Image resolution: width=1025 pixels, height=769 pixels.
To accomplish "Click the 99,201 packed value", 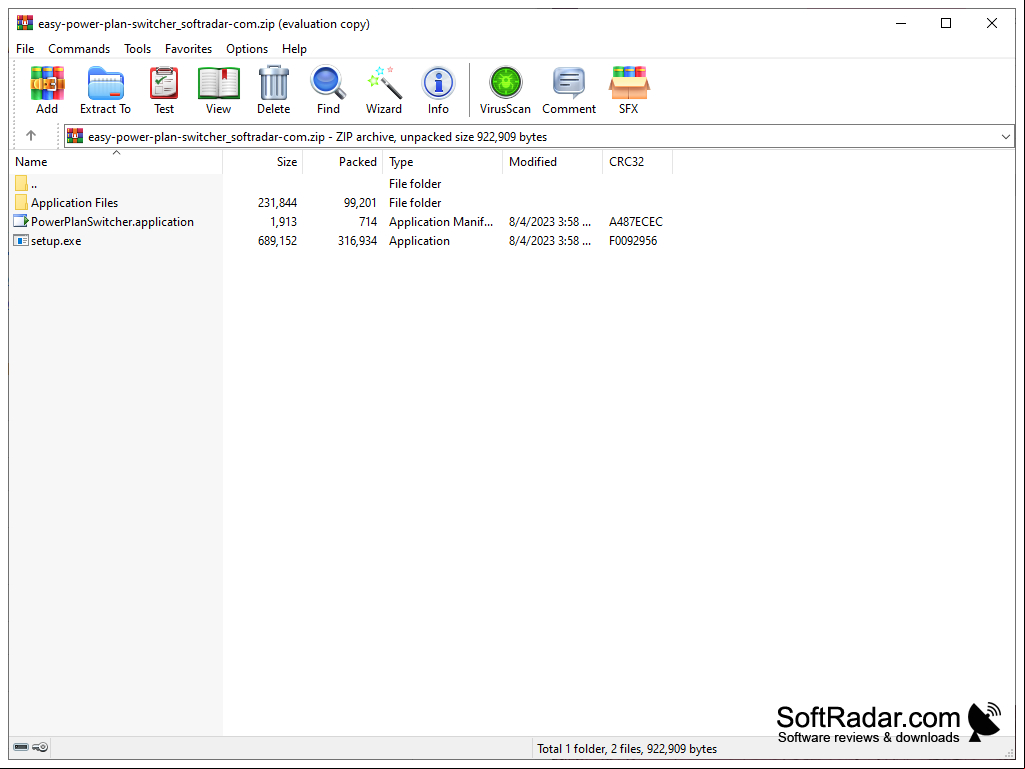I will pos(360,203).
